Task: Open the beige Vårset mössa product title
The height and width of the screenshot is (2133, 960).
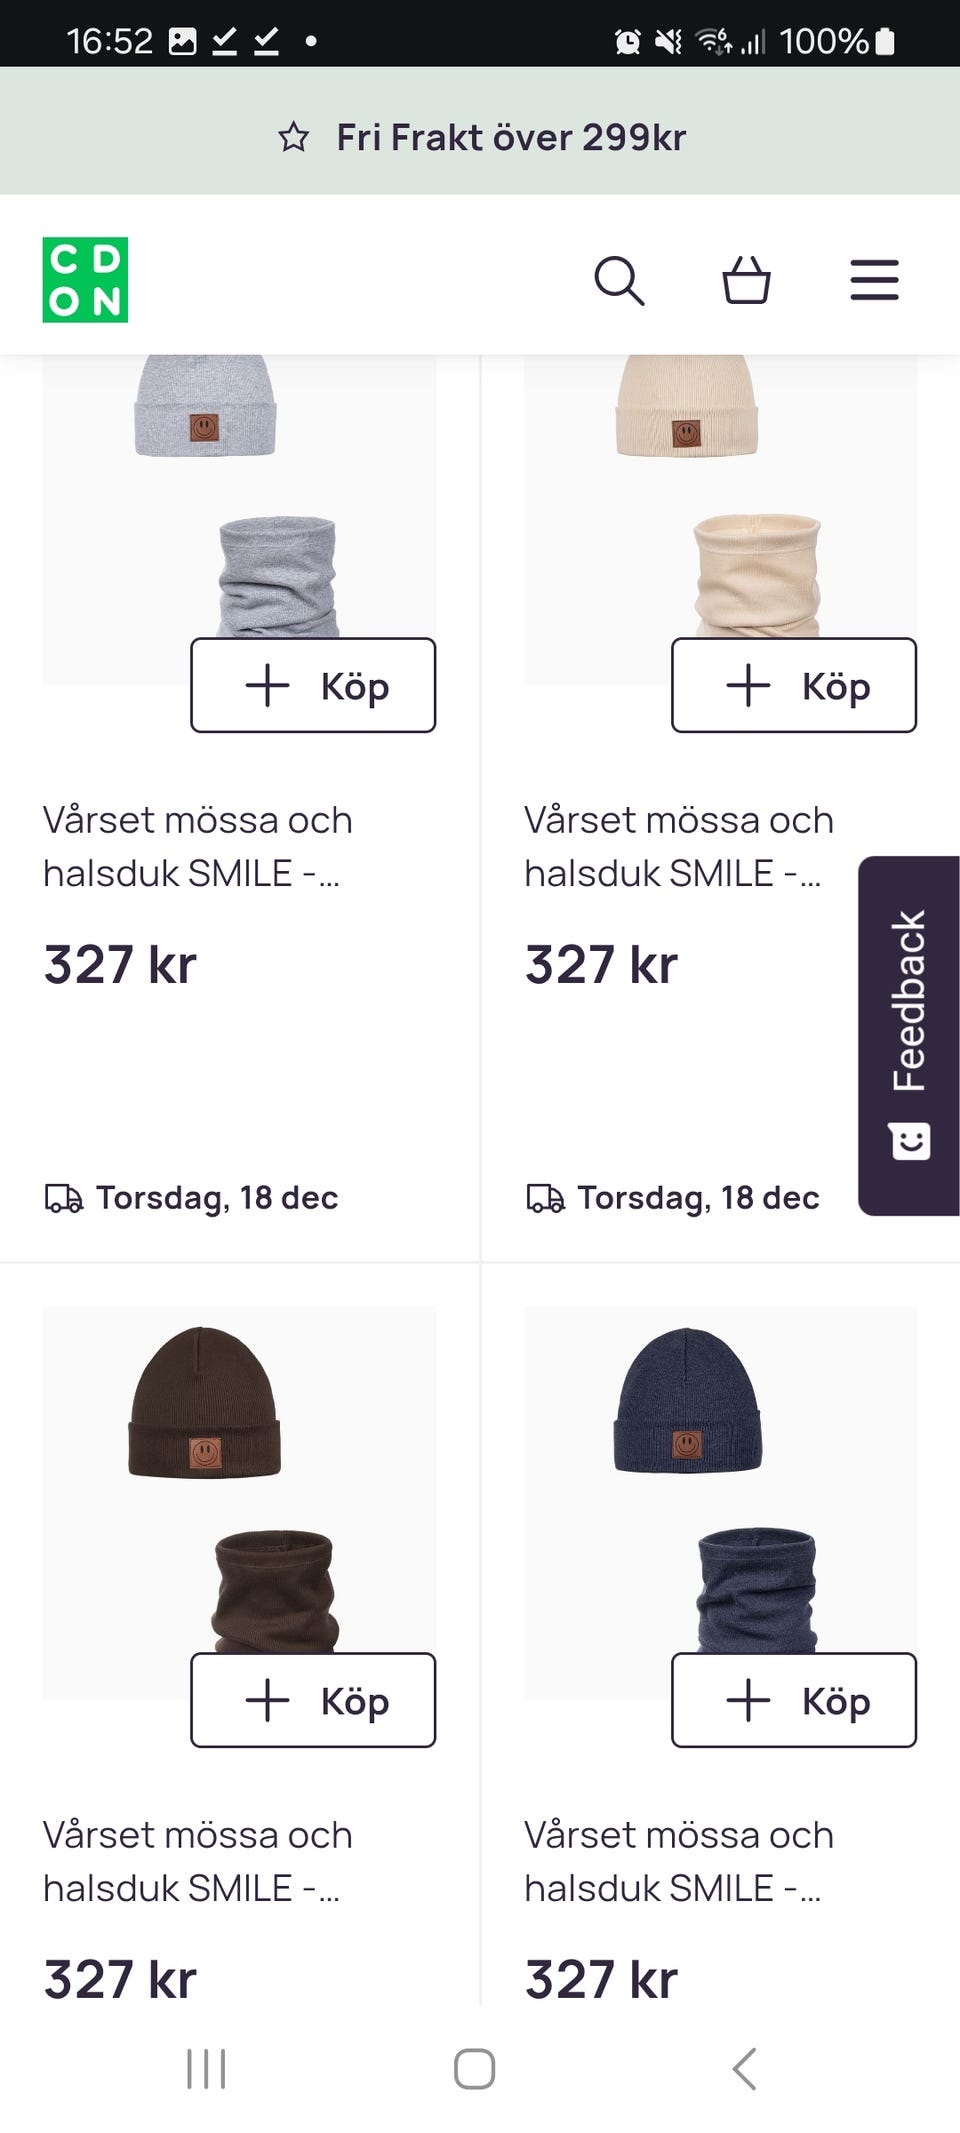Action: [678, 846]
